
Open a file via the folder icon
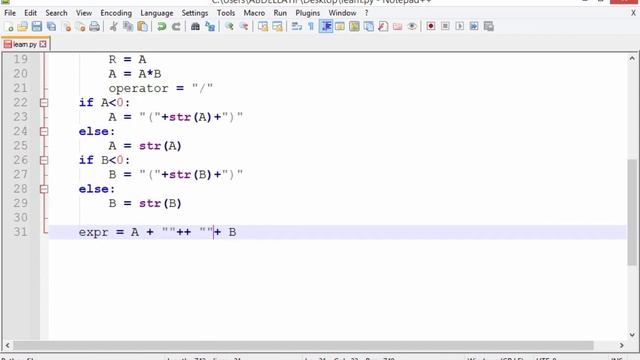click(23, 27)
